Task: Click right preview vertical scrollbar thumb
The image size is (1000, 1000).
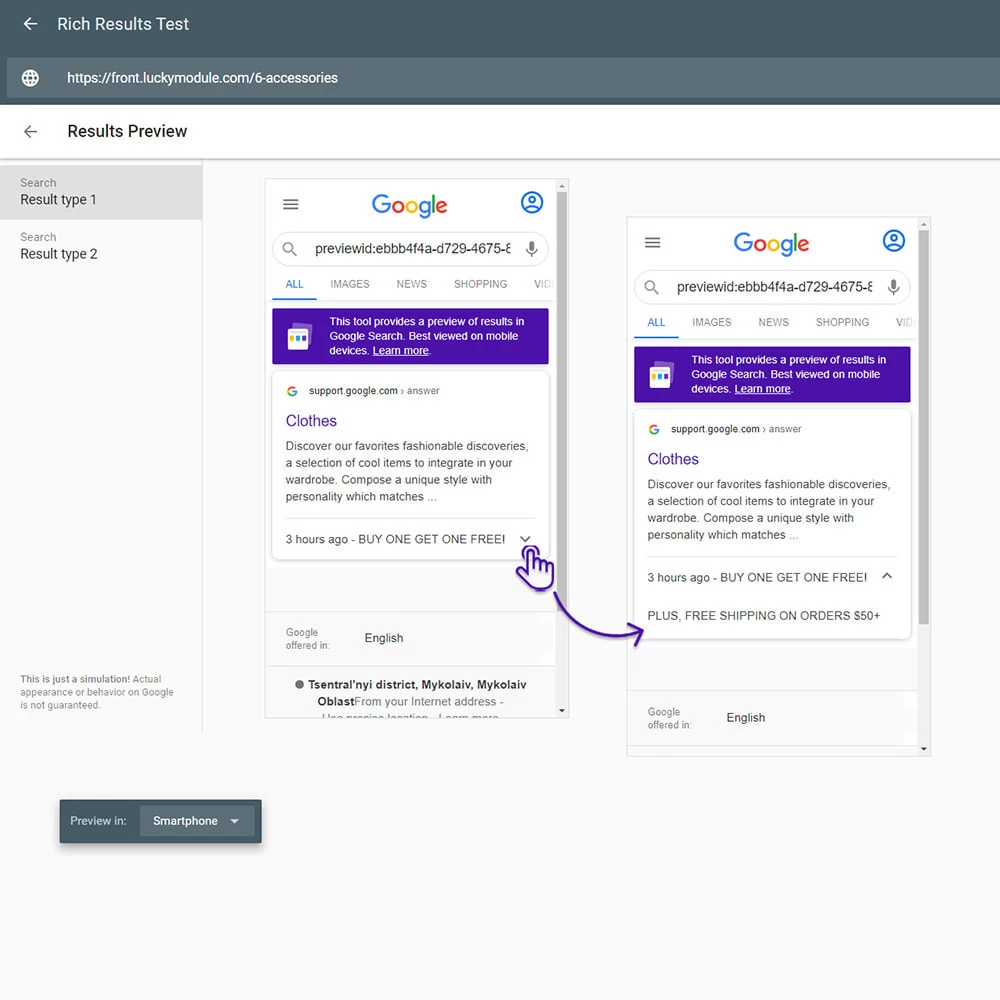Action: click(x=923, y=427)
